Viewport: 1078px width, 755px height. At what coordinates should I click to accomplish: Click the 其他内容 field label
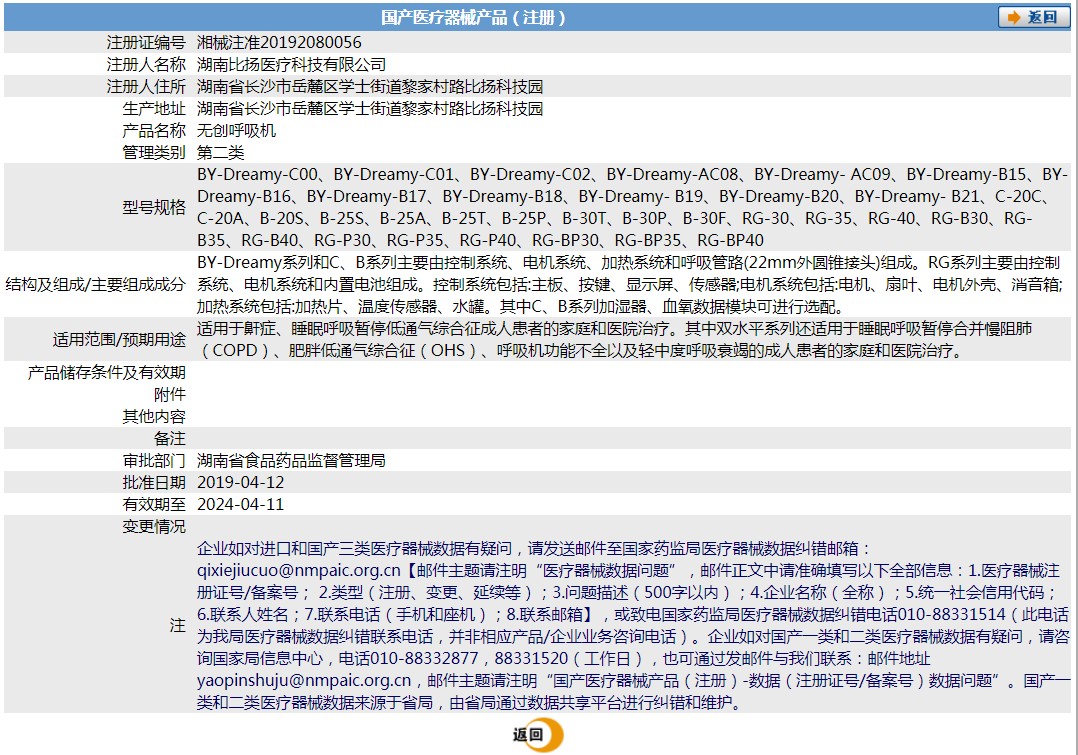click(x=154, y=417)
